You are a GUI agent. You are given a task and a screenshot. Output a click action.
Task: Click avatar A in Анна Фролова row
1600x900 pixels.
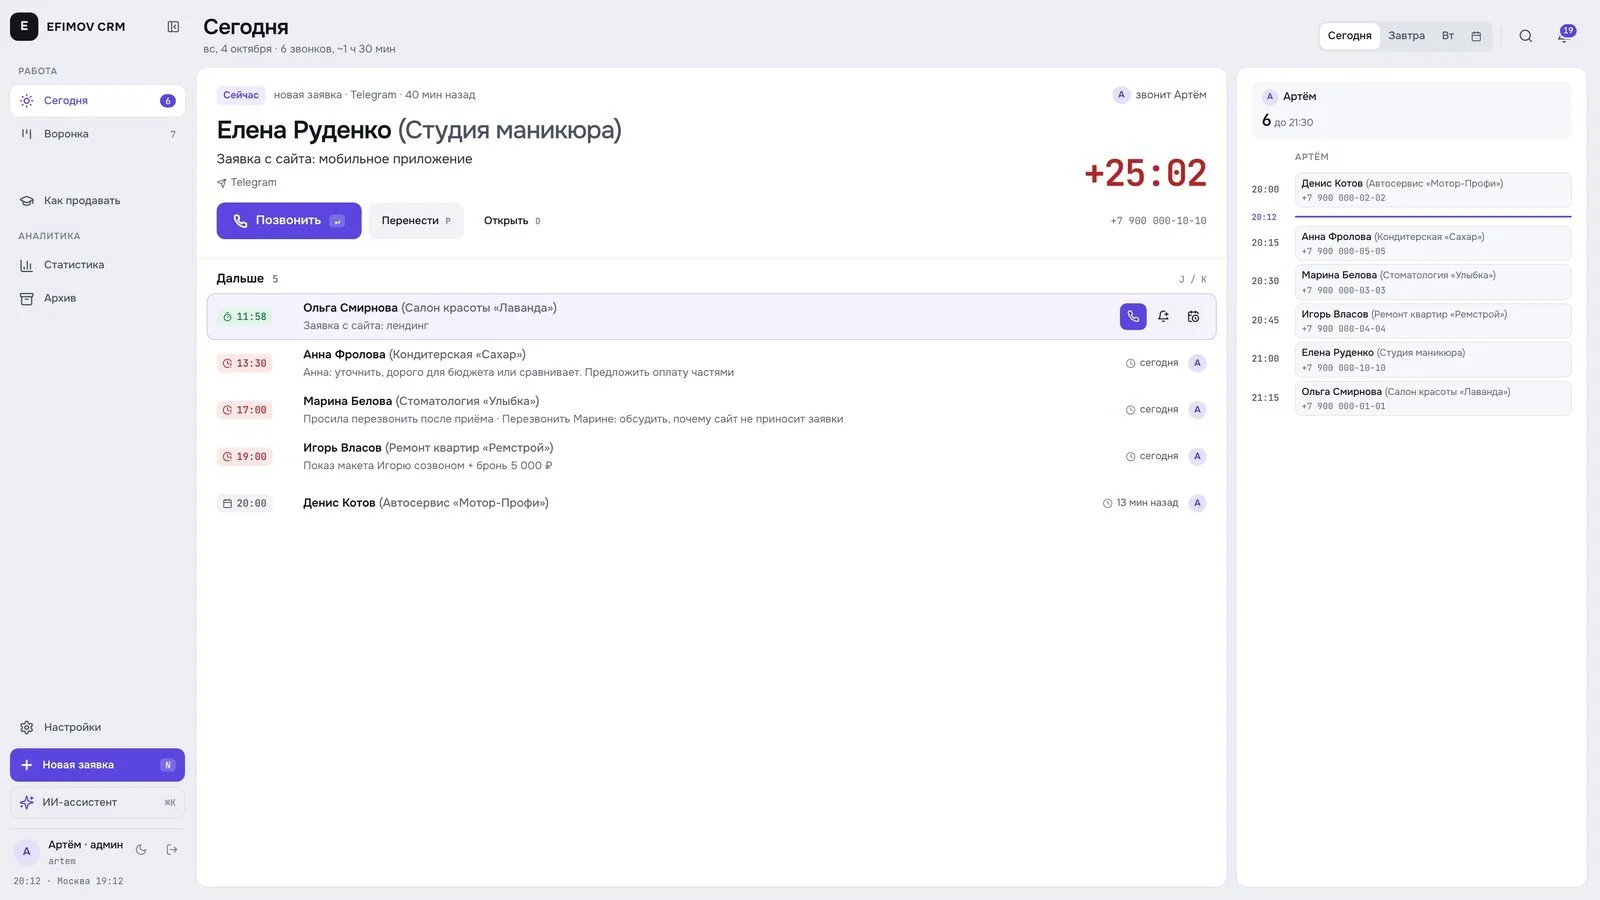[x=1197, y=363]
